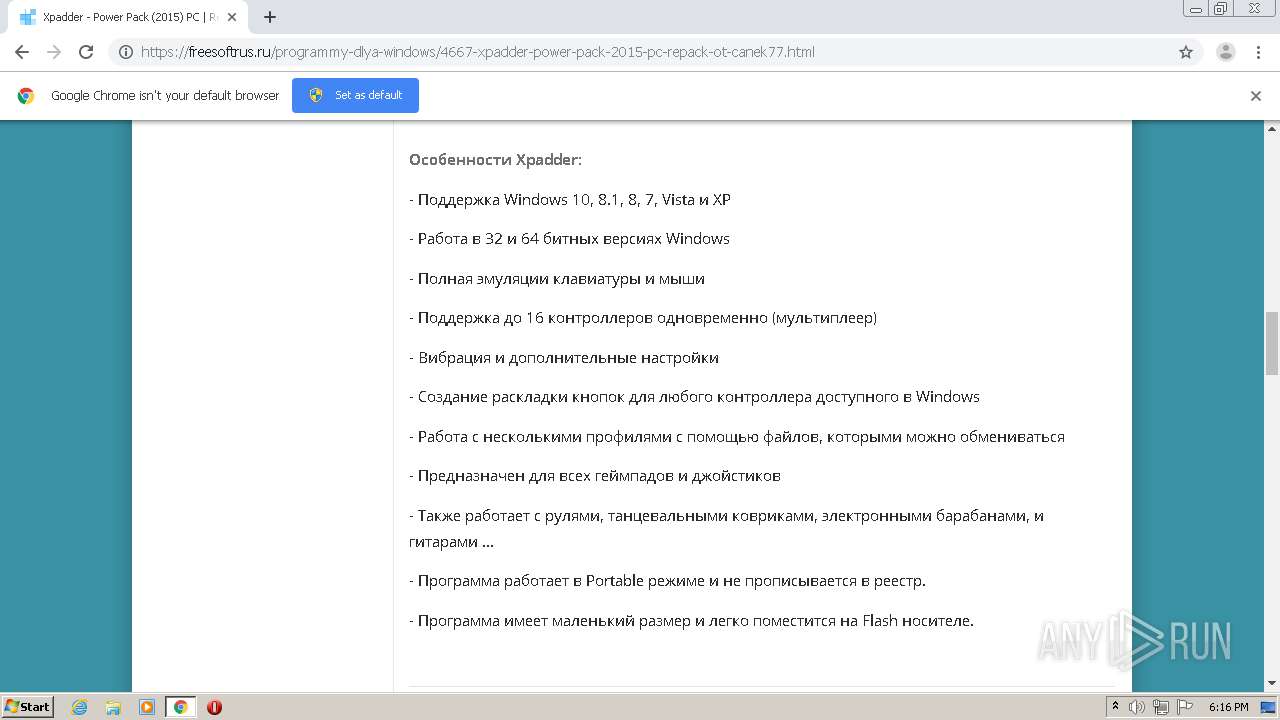Click 'Поддержка до 16 контроллеров' line

[643, 318]
